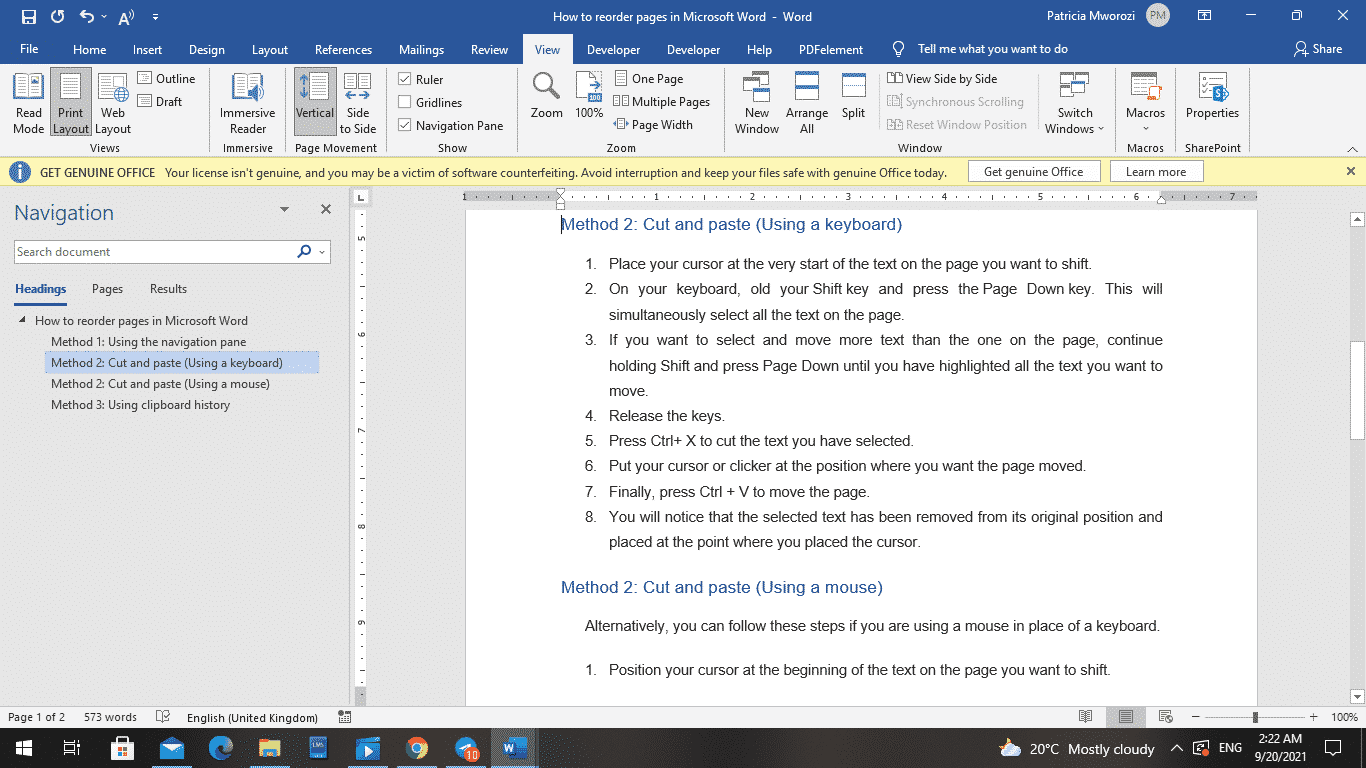Click the Learn more button
This screenshot has height=768, width=1366.
(x=1156, y=172)
